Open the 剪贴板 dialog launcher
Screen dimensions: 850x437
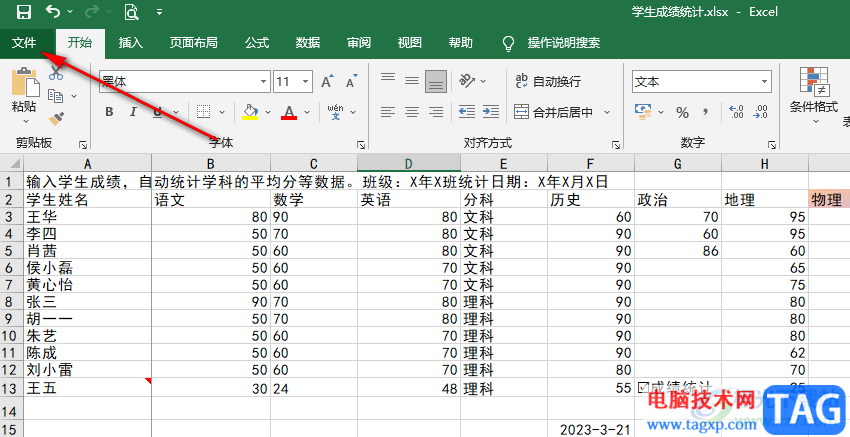point(83,145)
